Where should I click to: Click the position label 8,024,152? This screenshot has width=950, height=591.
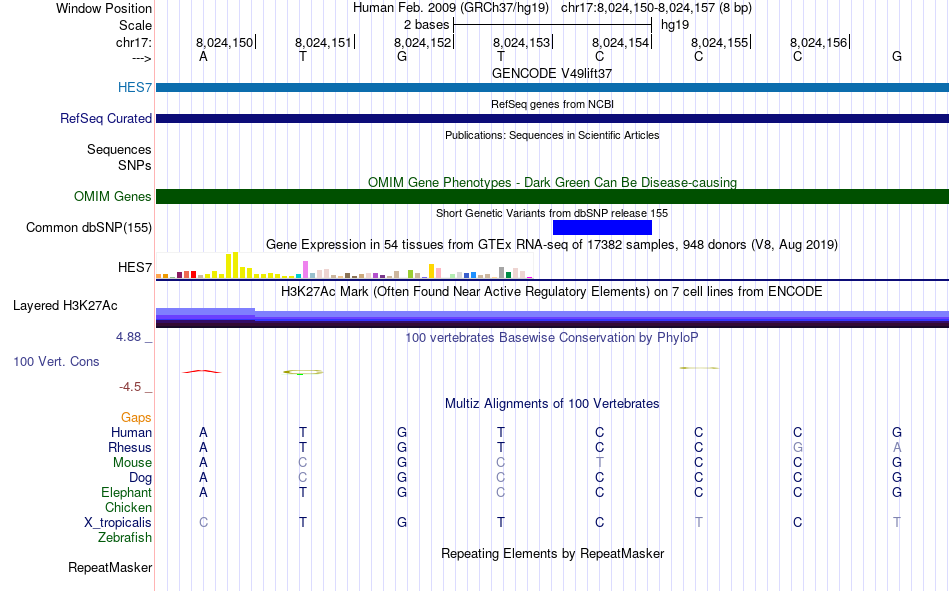pos(422,42)
